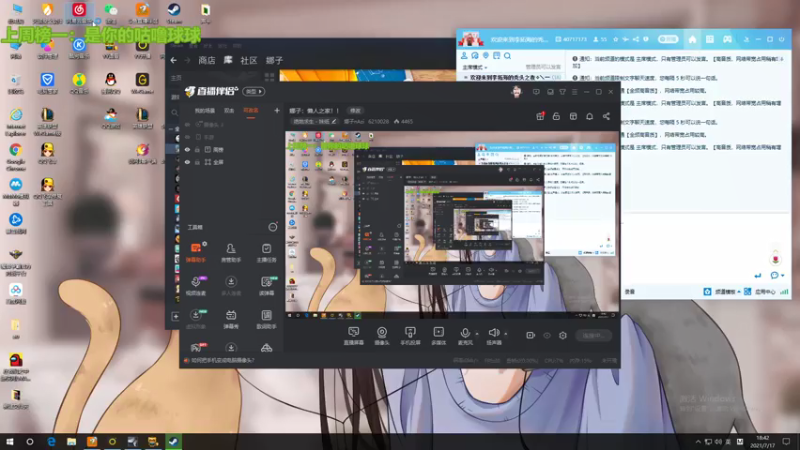Open the layout box icon beside bell
The width and height of the screenshot is (800, 450).
point(573,116)
